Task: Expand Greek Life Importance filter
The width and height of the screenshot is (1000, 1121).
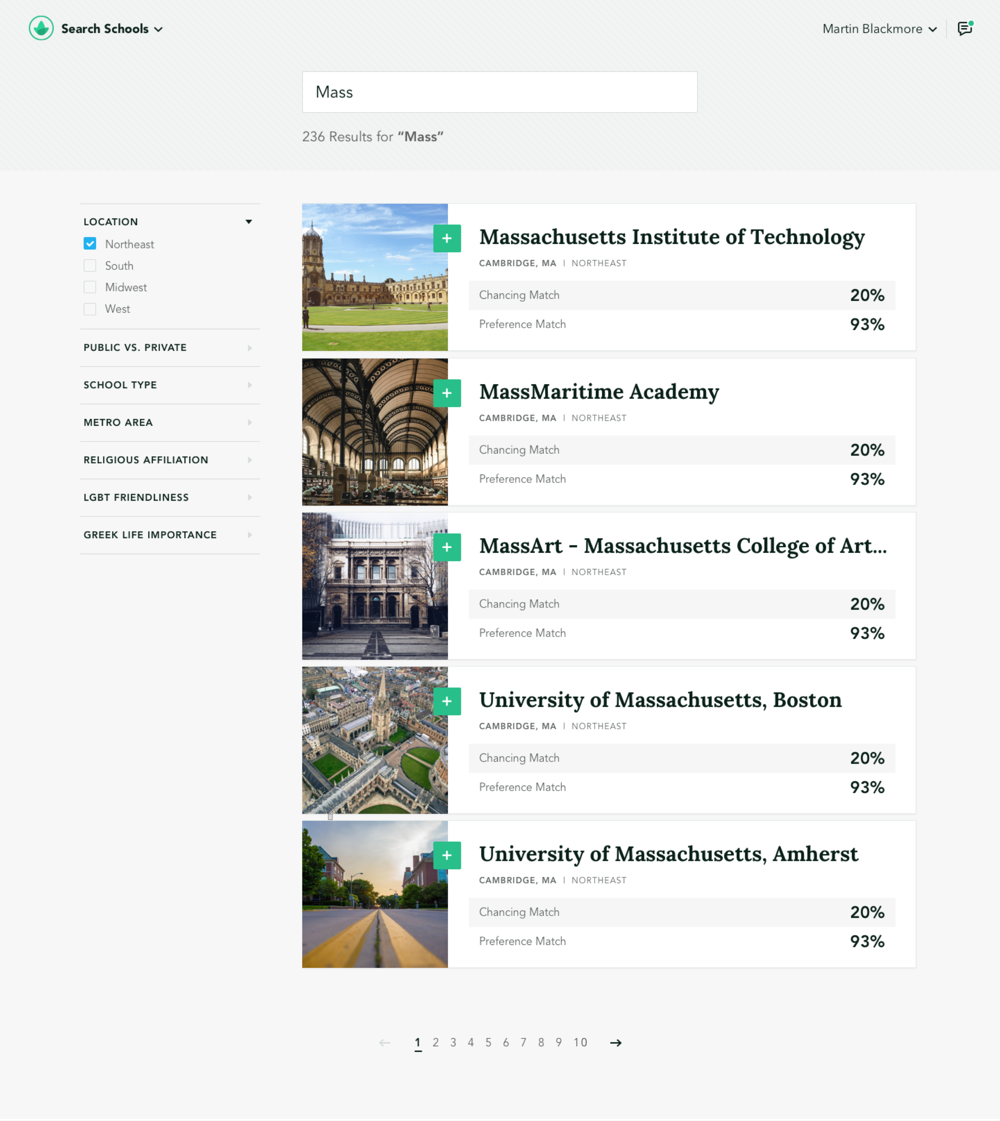Action: (169, 535)
